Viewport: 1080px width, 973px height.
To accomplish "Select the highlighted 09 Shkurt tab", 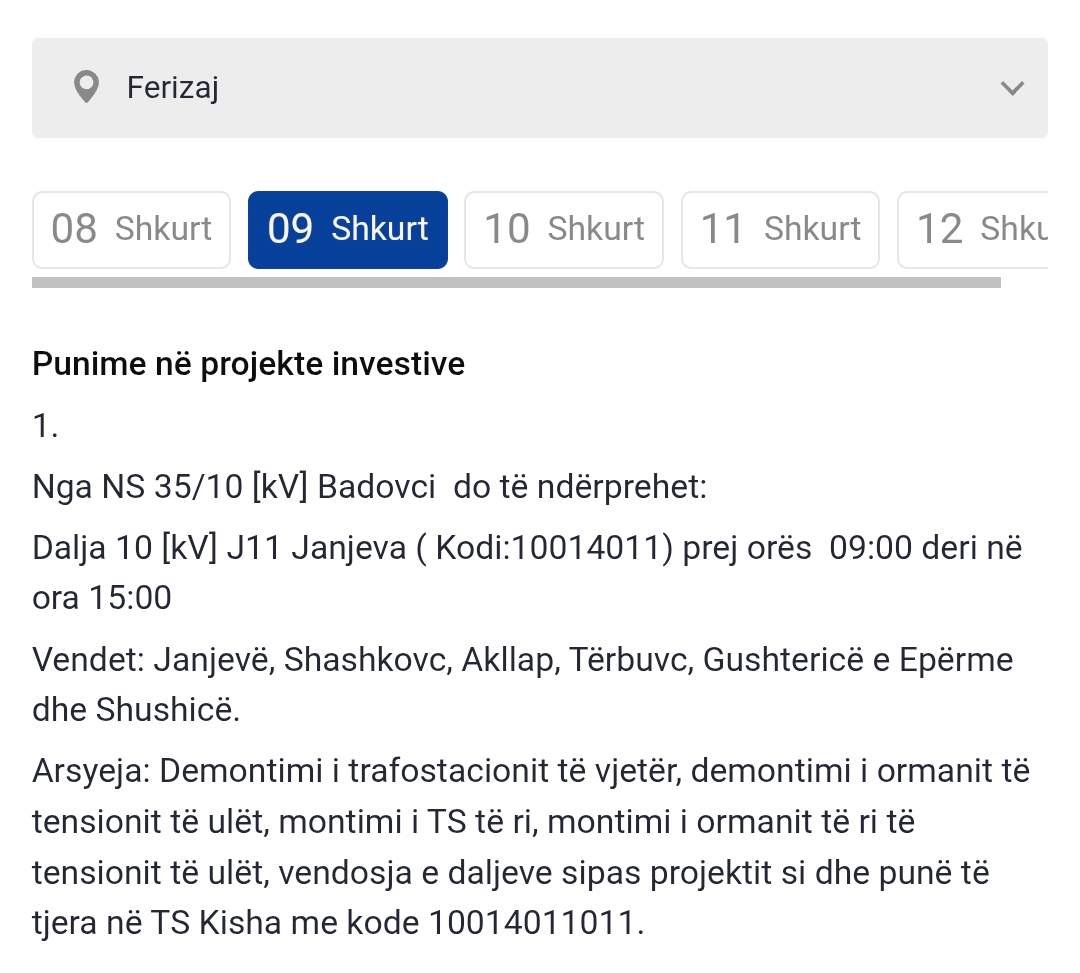I will pos(347,229).
